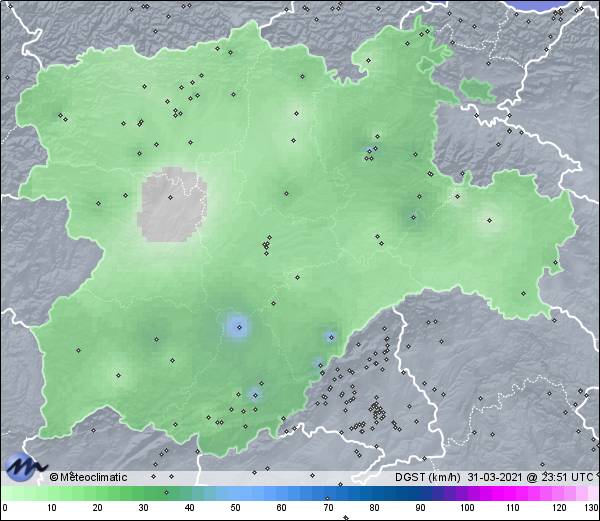Click the scale label 110
Image resolution: width=600 pixels, height=521 pixels.
point(513,508)
